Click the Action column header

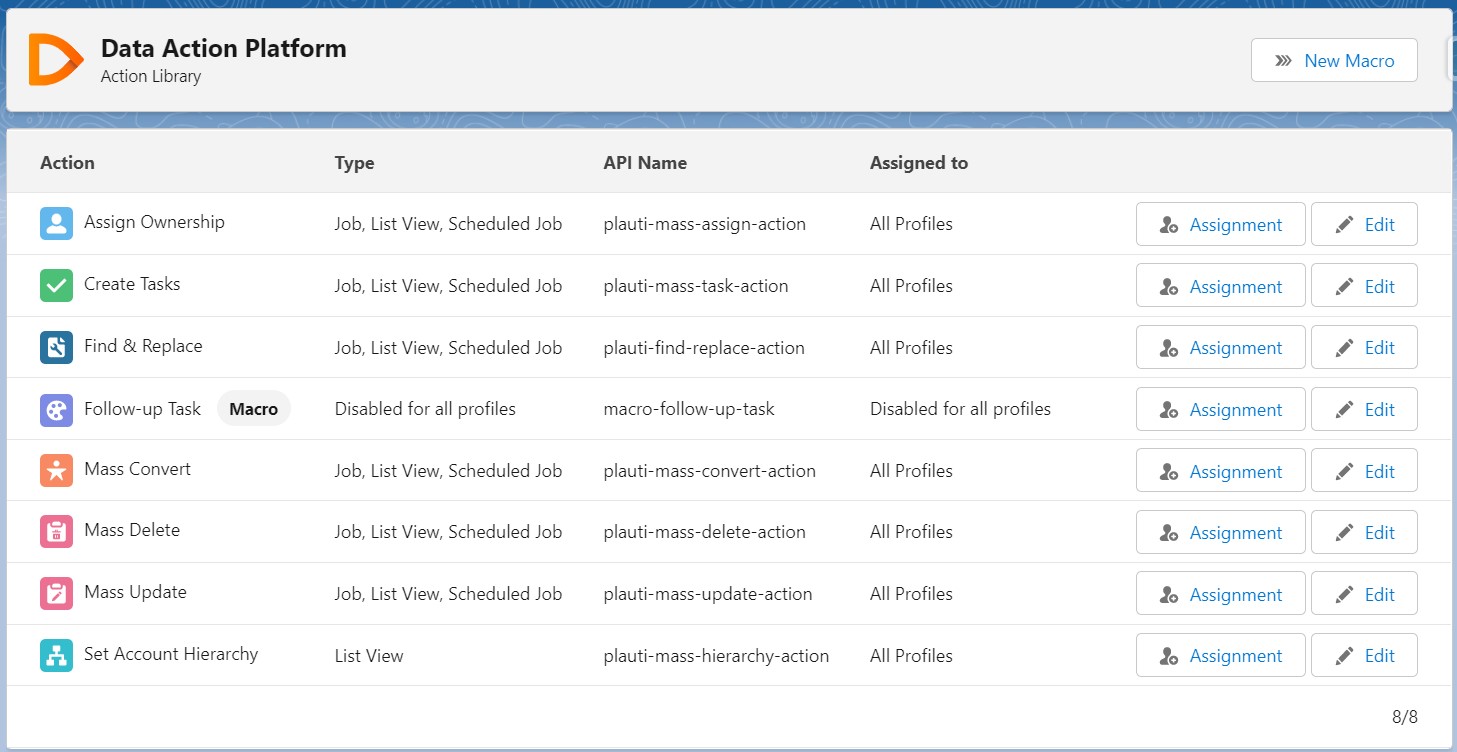pos(67,162)
